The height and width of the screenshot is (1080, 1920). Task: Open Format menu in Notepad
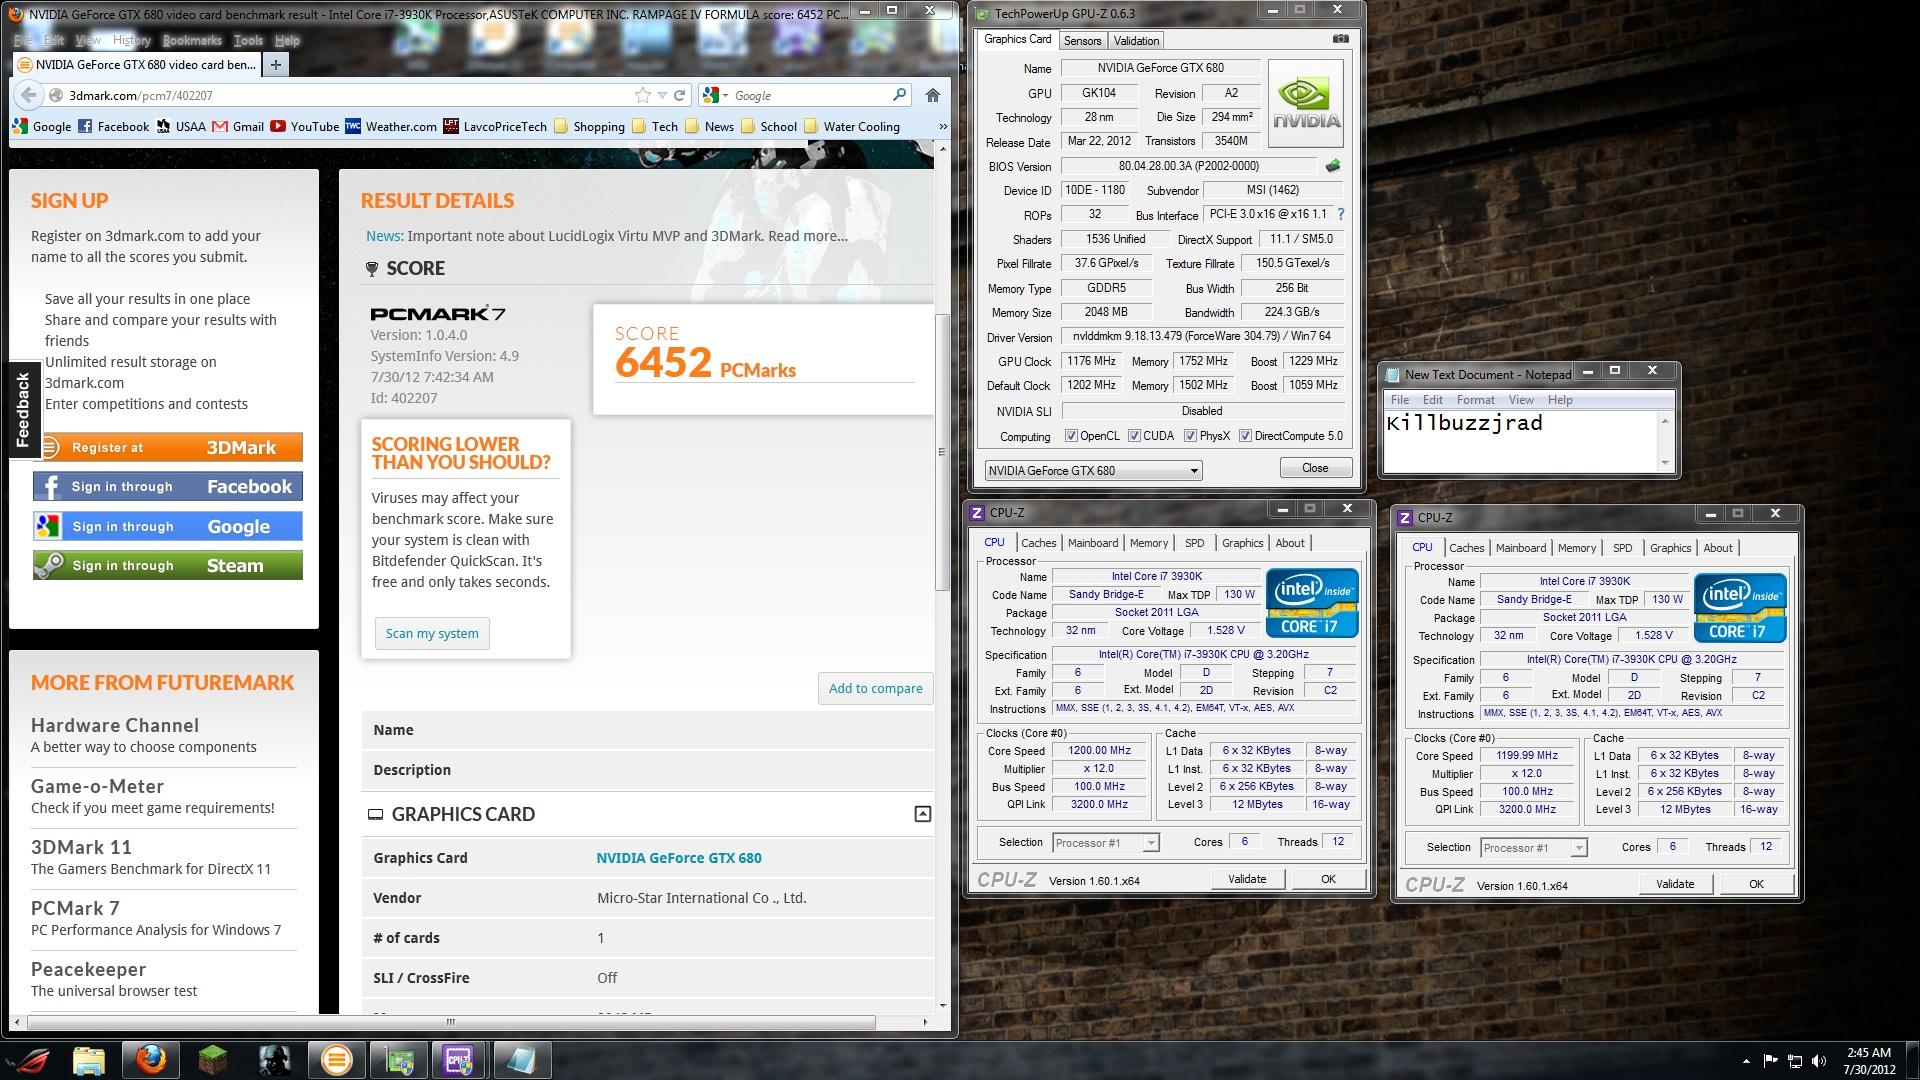pyautogui.click(x=1476, y=400)
